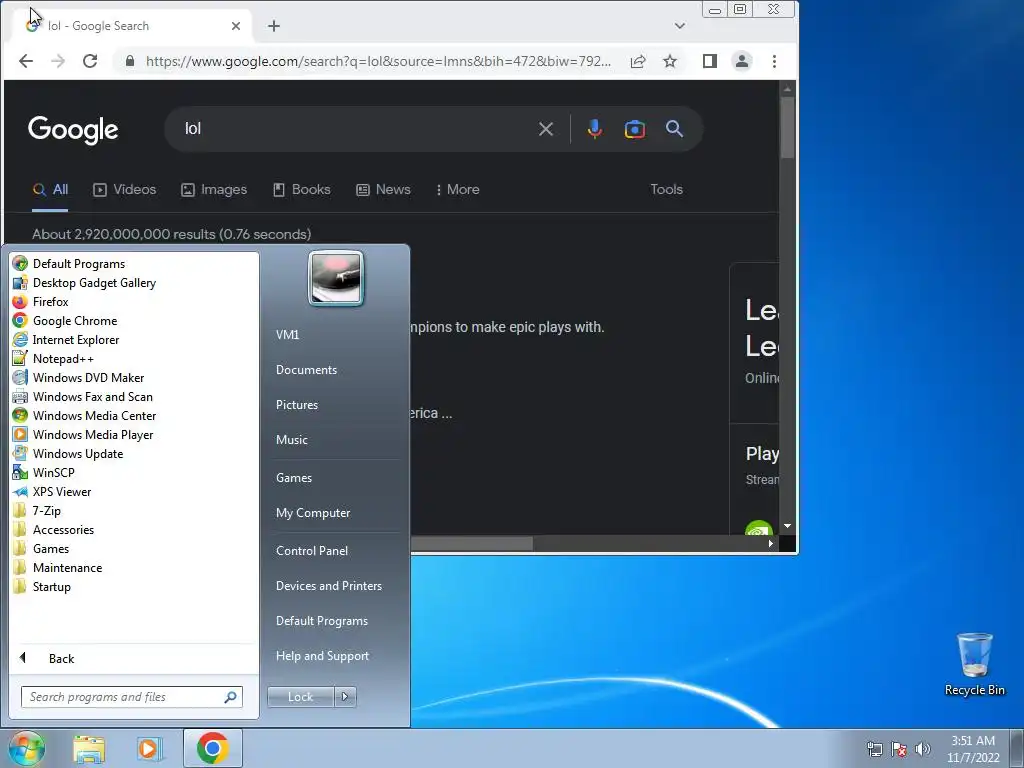The width and height of the screenshot is (1024, 768).
Task: Go back in Chrome
Action: pyautogui.click(x=26, y=61)
